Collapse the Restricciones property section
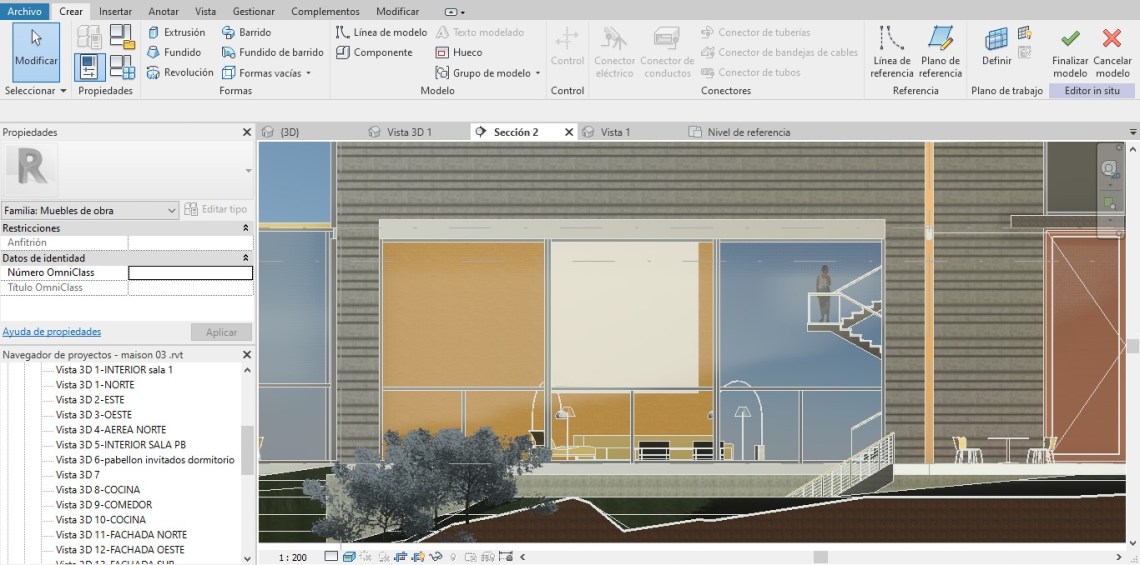Viewport: 1140px width, 565px height. (x=246, y=228)
